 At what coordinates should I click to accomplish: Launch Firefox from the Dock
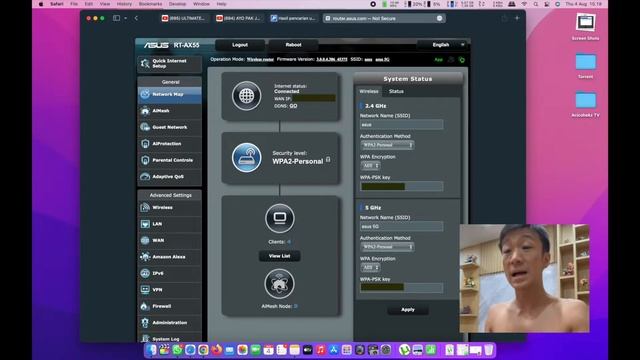(216, 350)
